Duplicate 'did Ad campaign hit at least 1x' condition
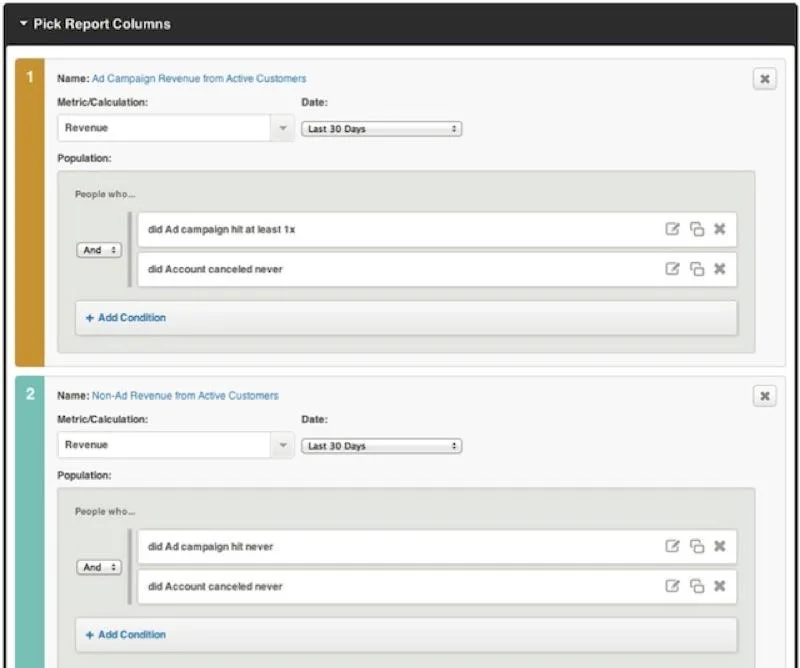Screen dimensions: 800x668 (x=697, y=229)
